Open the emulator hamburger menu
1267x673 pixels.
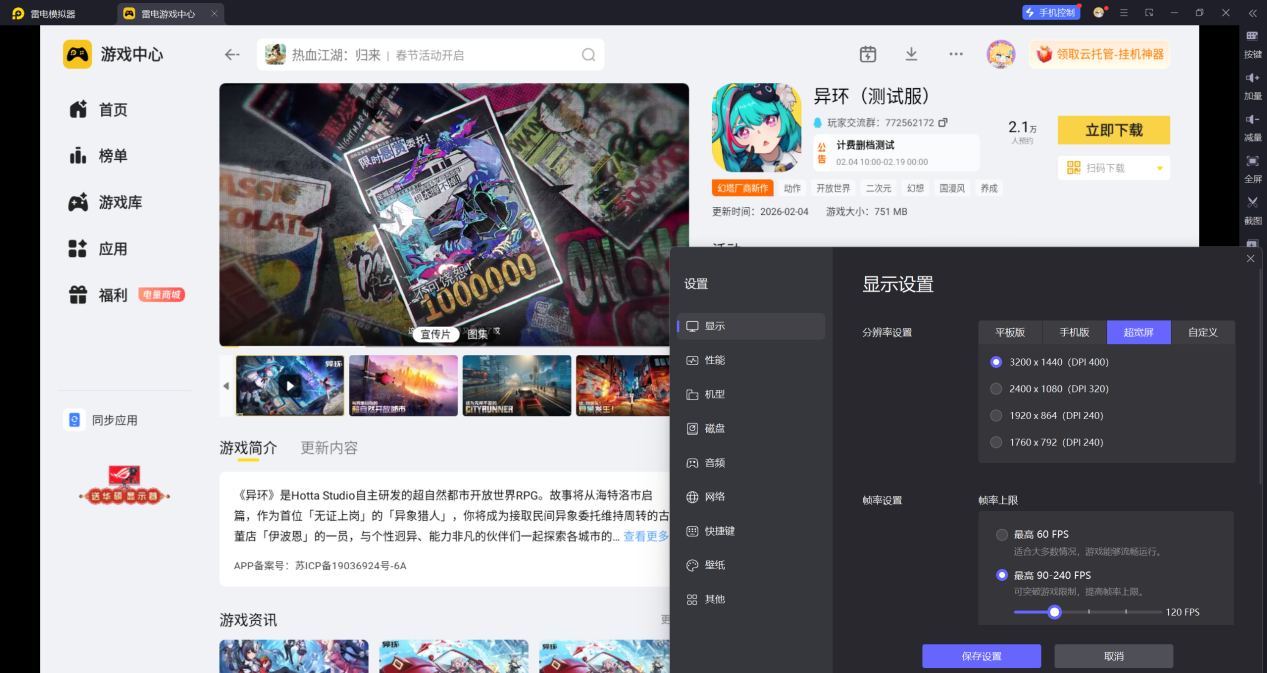coord(1124,13)
